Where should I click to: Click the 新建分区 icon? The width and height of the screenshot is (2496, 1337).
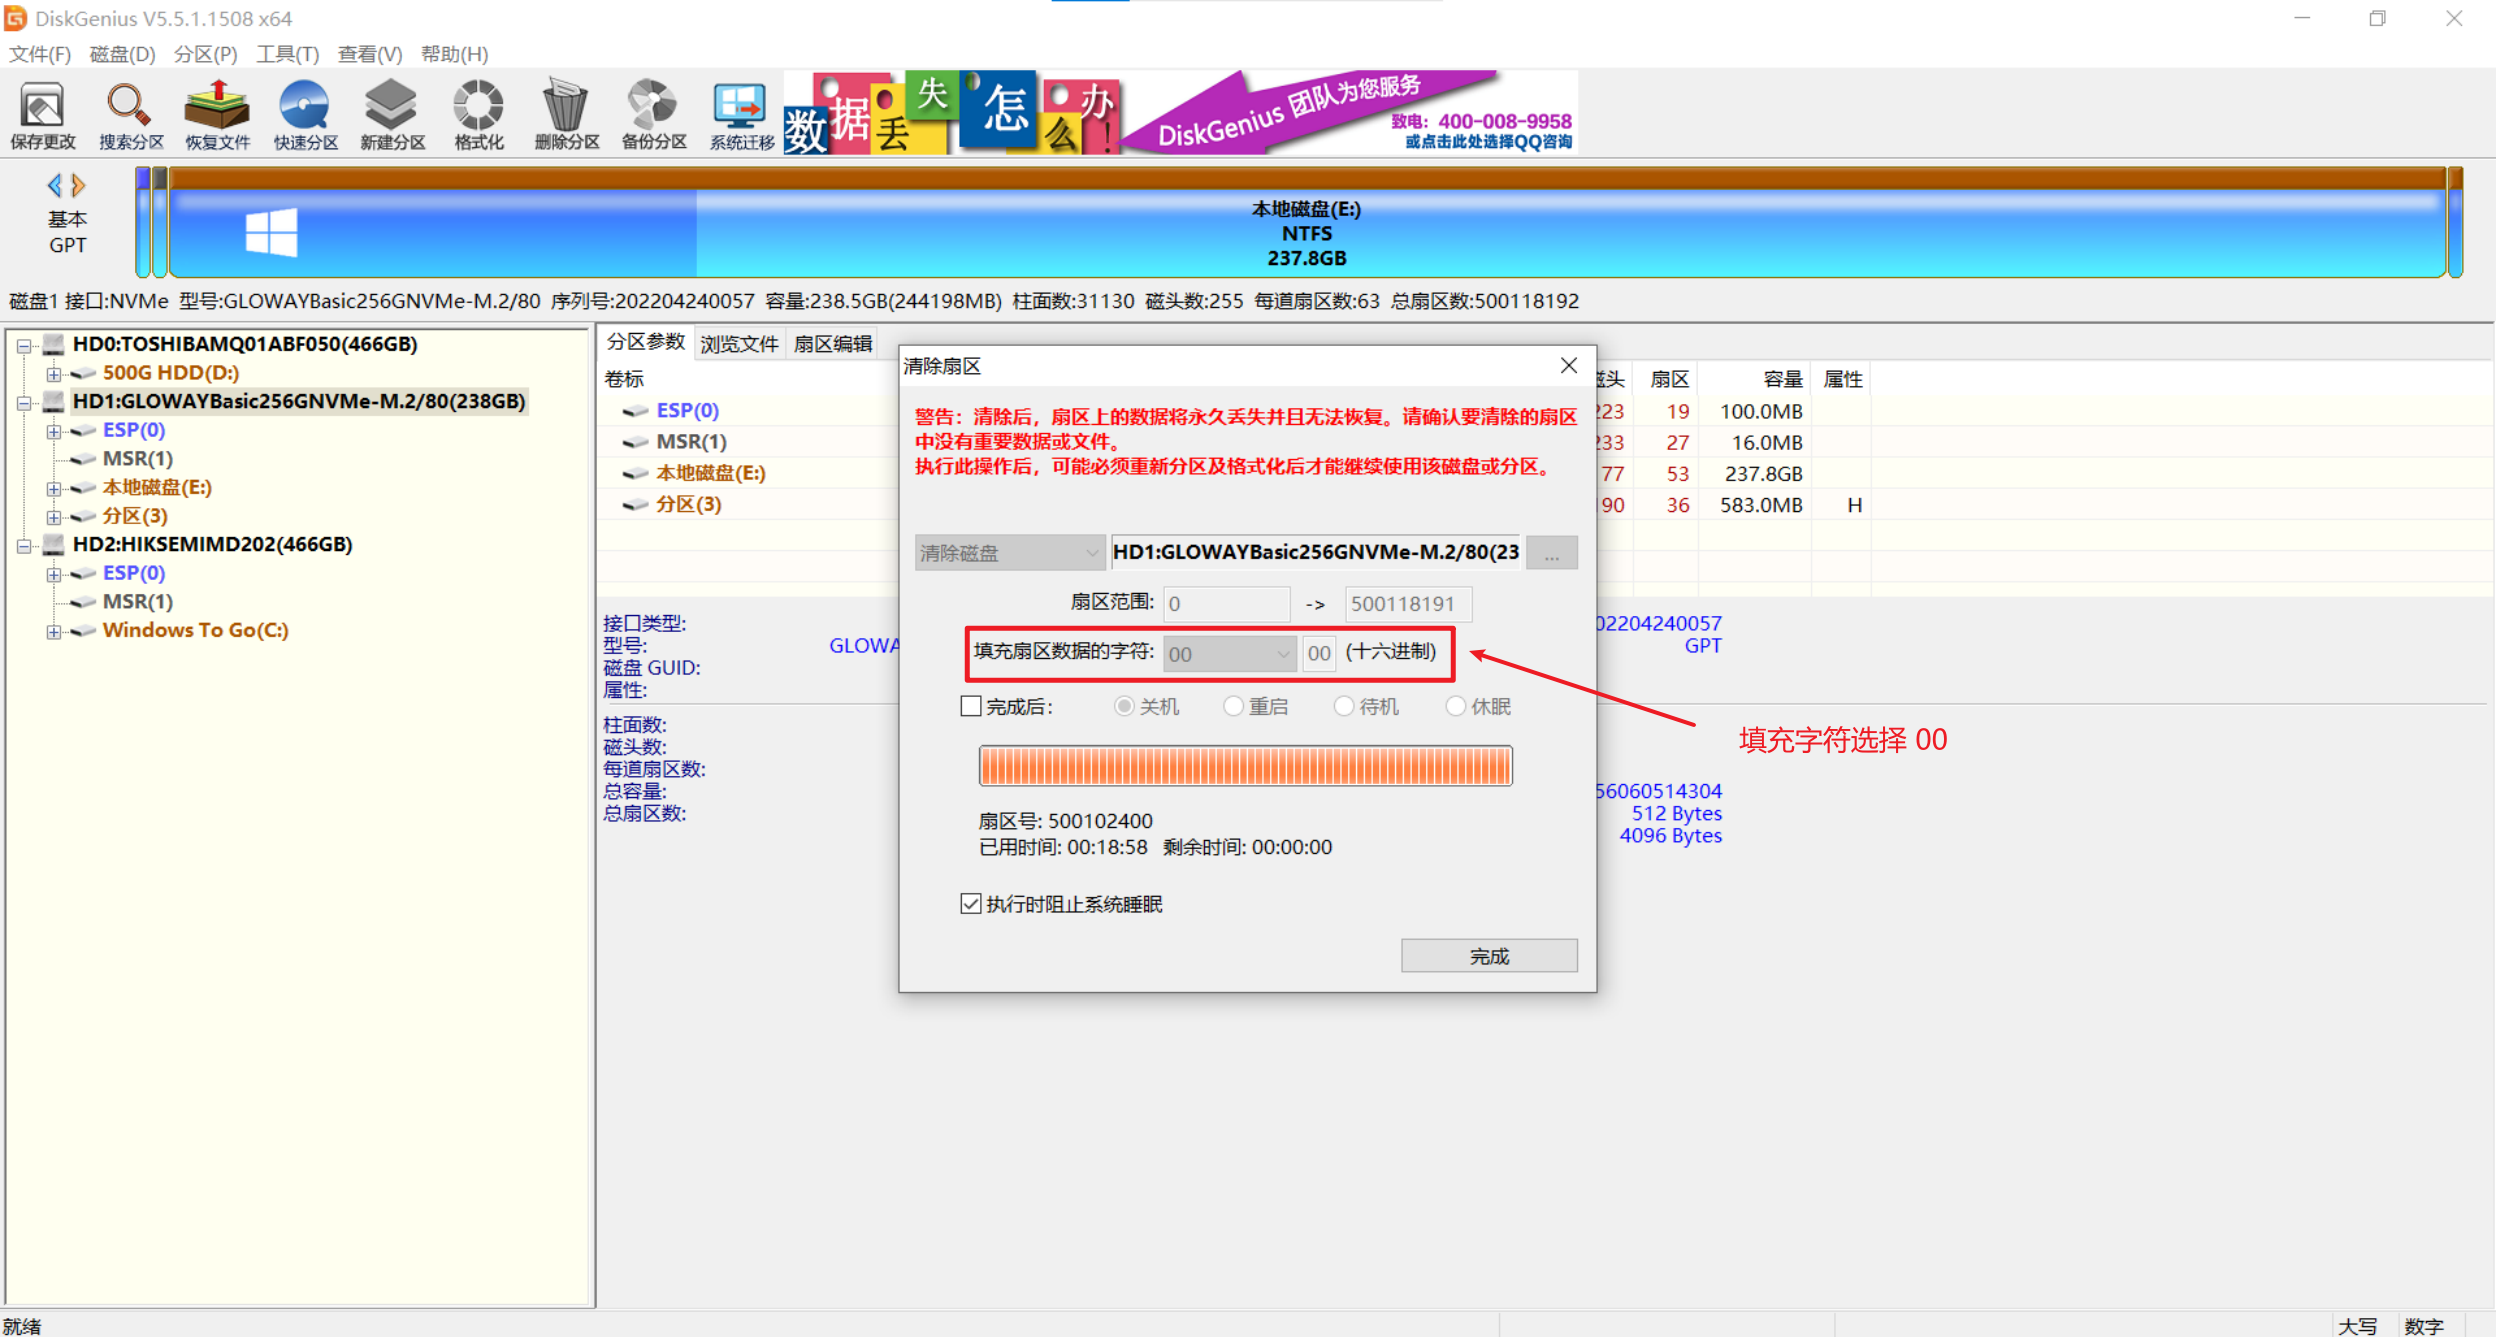click(391, 113)
